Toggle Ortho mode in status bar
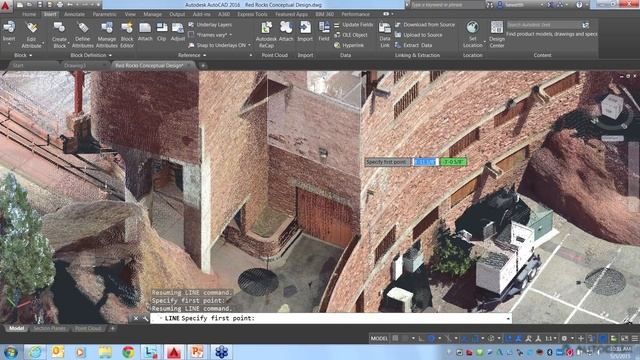 point(421,338)
